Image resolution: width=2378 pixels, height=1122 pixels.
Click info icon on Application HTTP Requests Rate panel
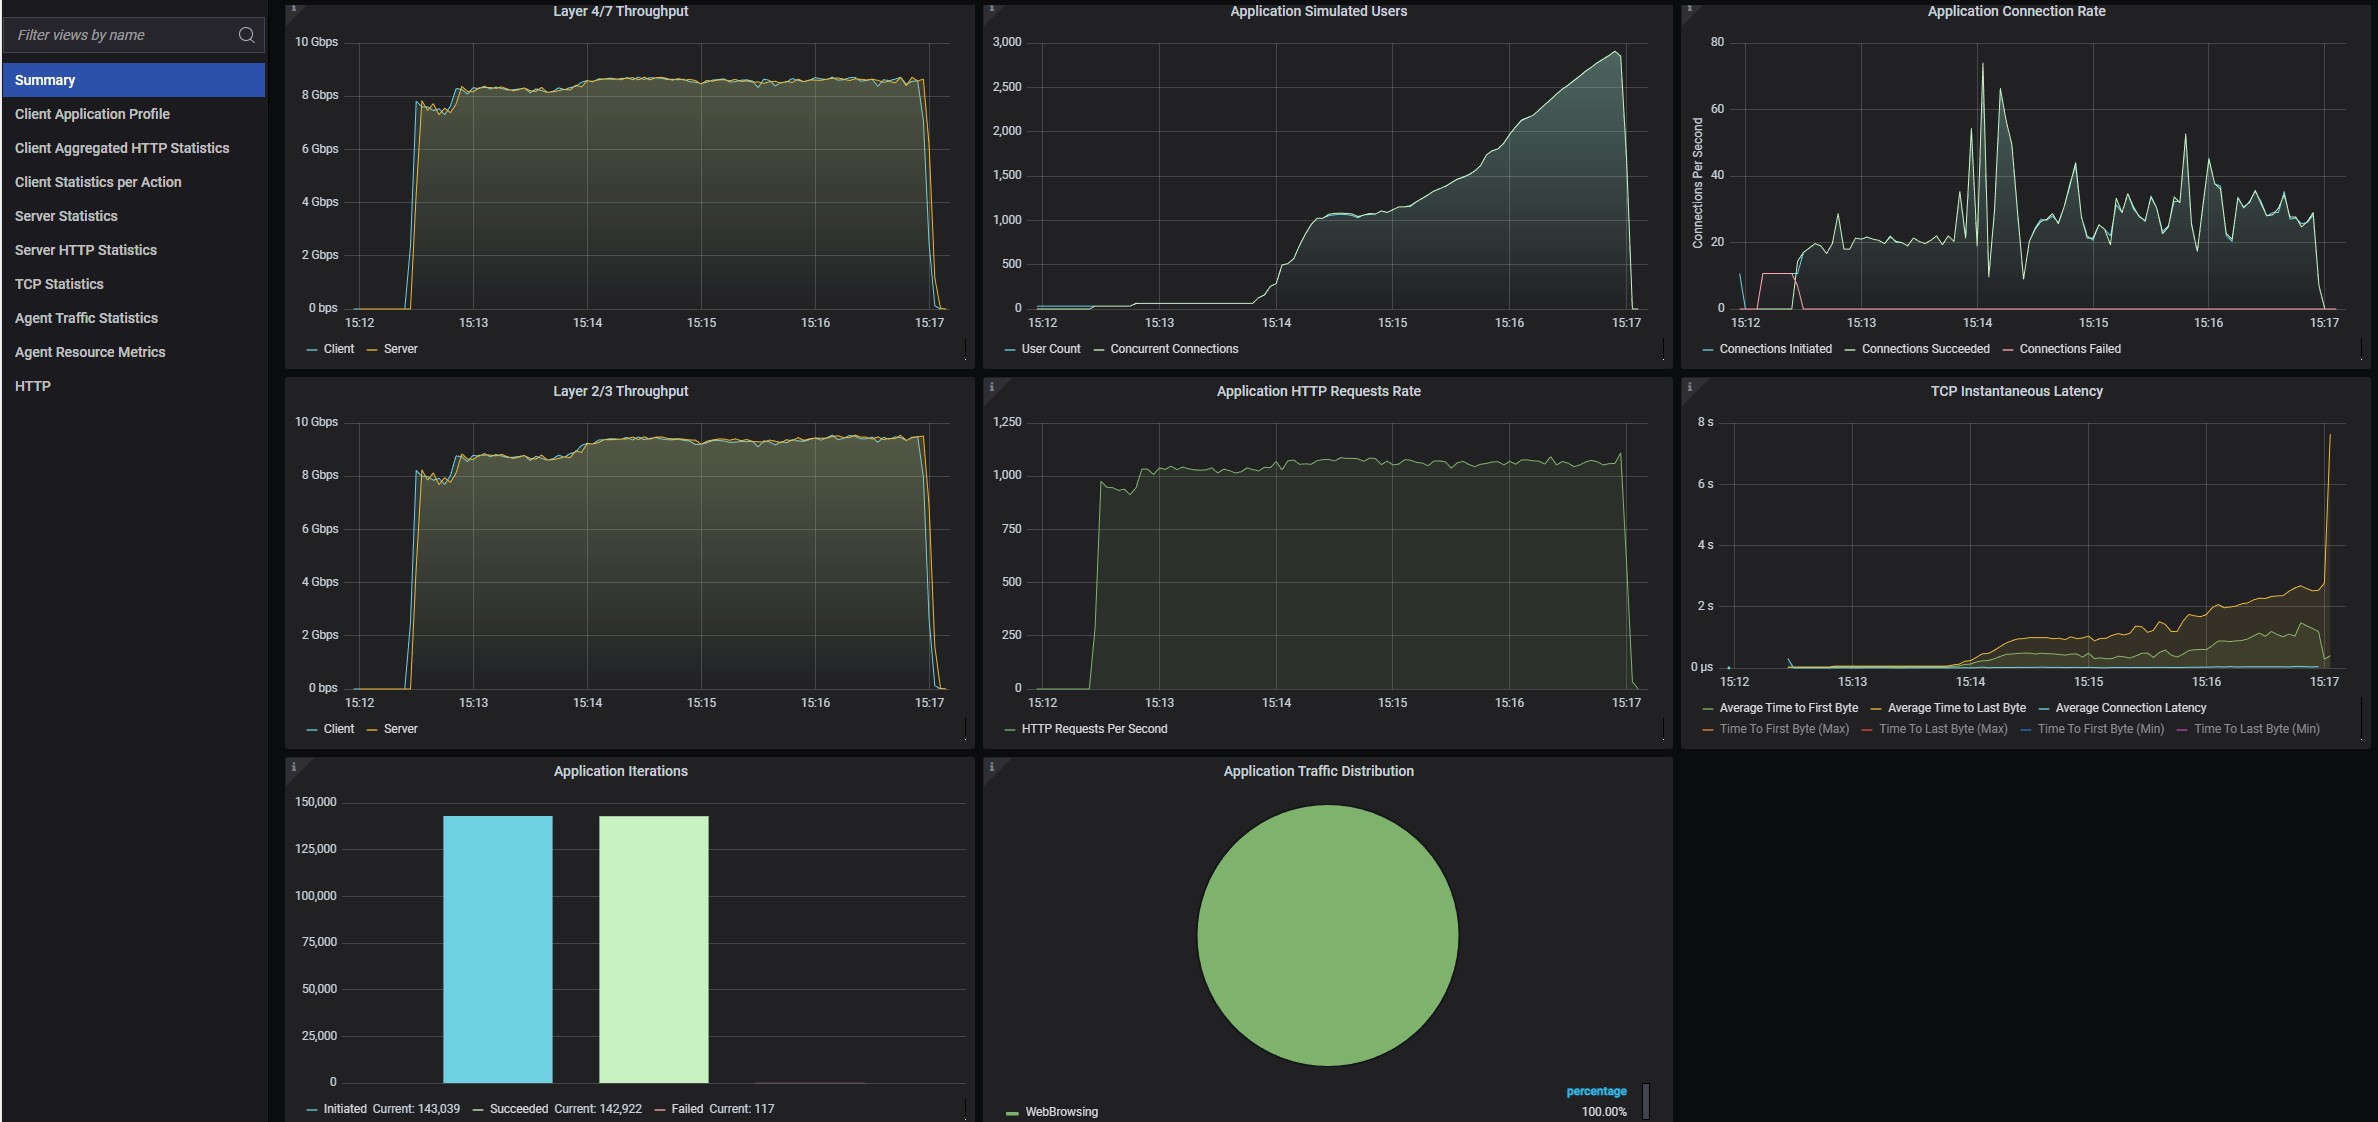click(991, 387)
